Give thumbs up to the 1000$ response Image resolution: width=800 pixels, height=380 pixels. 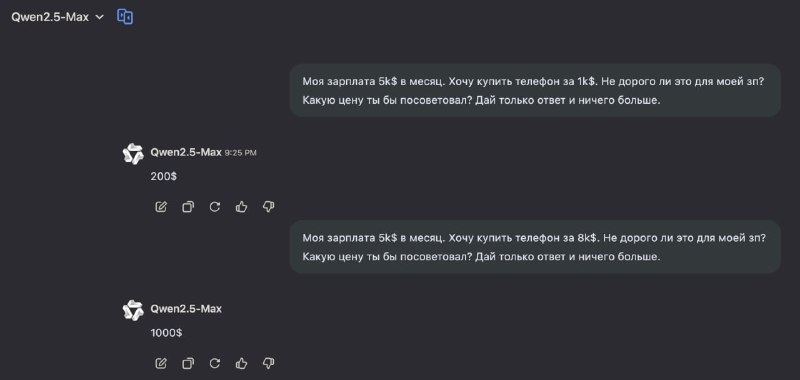pos(241,363)
